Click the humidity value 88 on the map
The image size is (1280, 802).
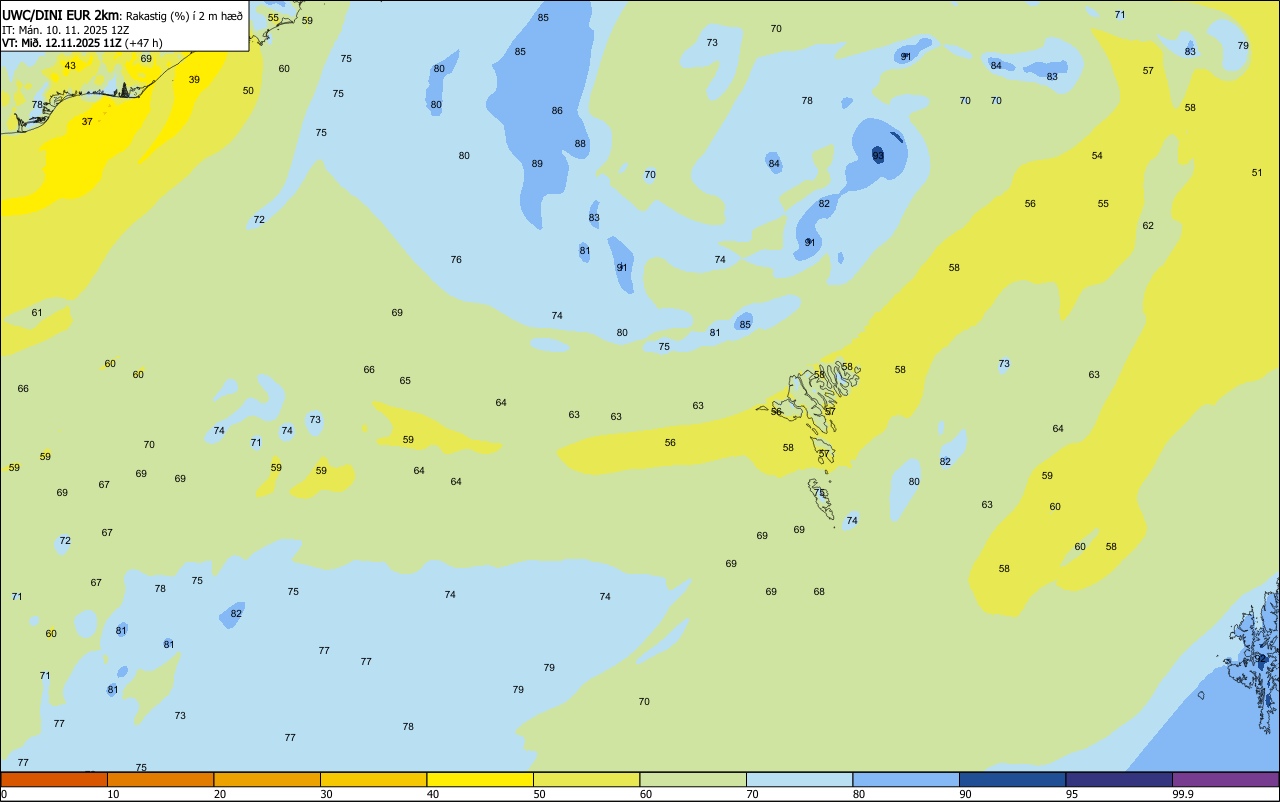pos(580,144)
